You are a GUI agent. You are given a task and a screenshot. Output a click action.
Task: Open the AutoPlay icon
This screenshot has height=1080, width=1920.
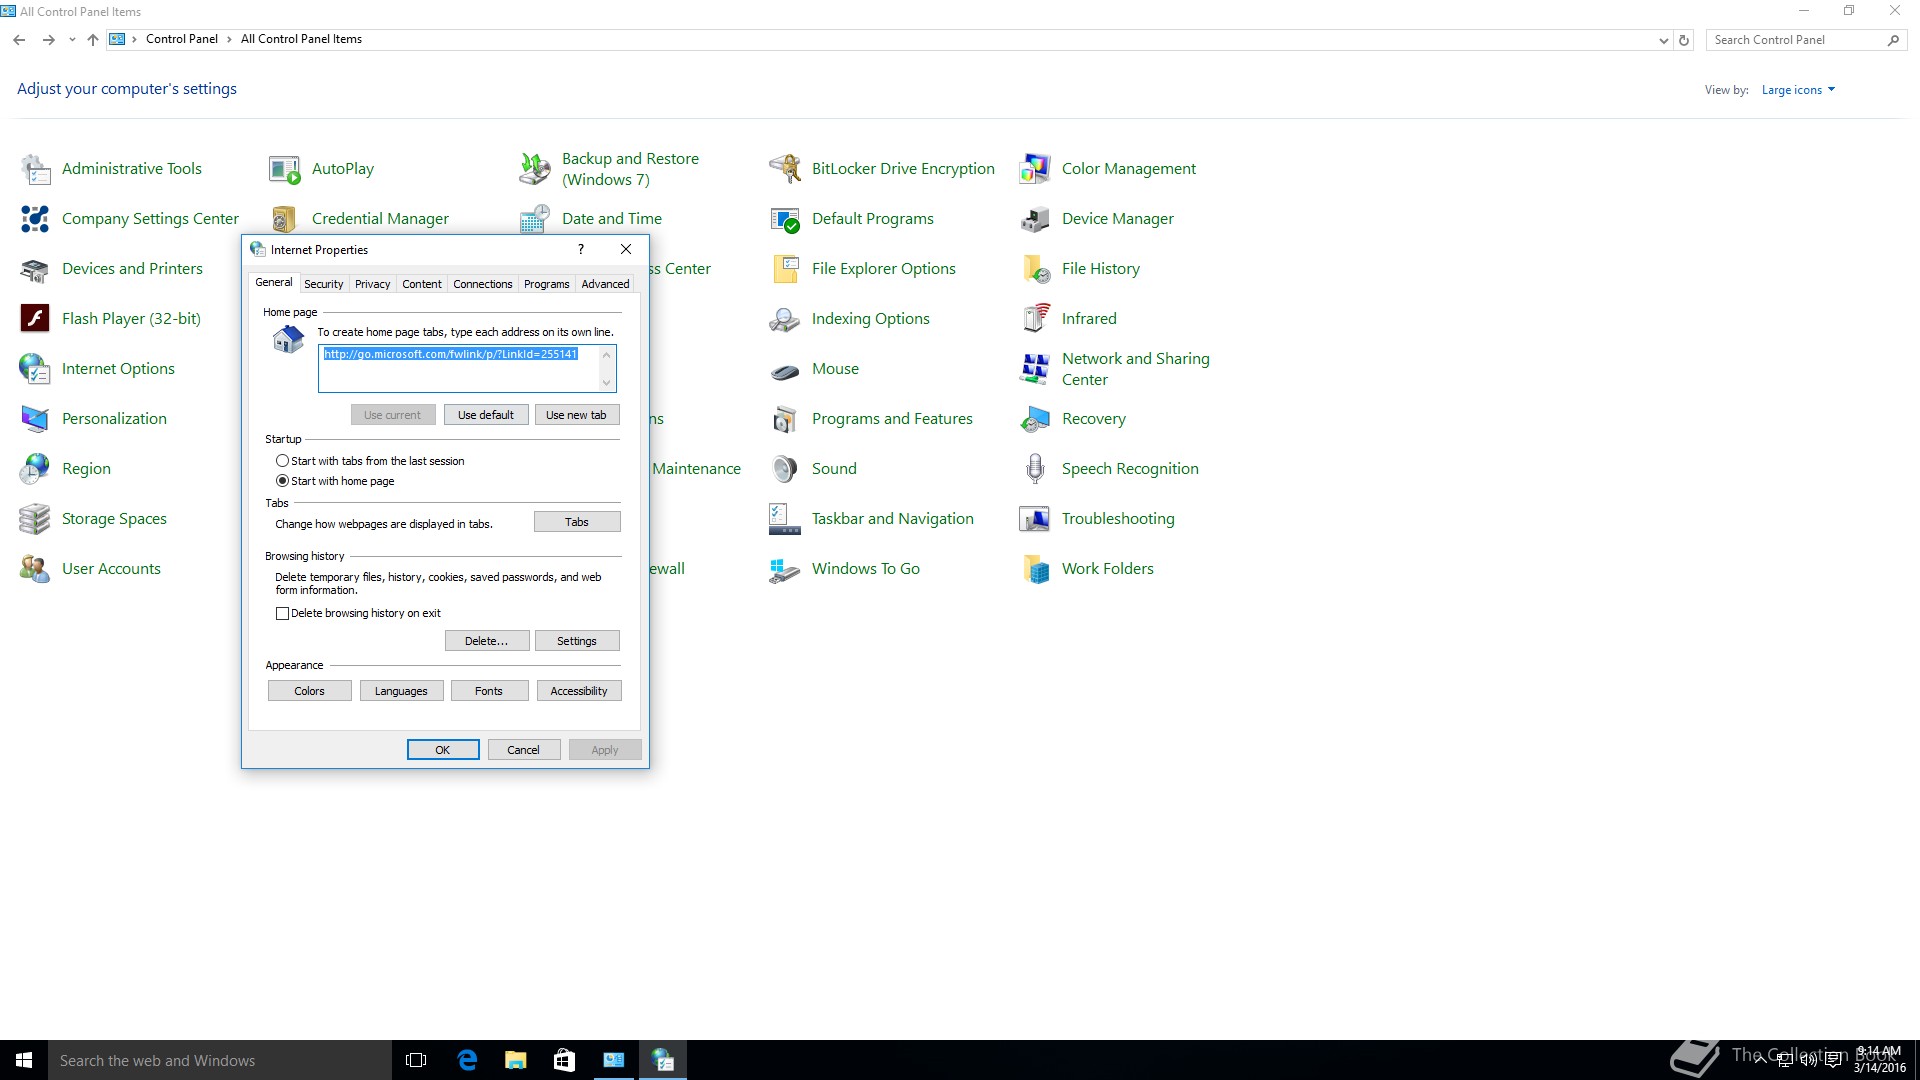(285, 169)
